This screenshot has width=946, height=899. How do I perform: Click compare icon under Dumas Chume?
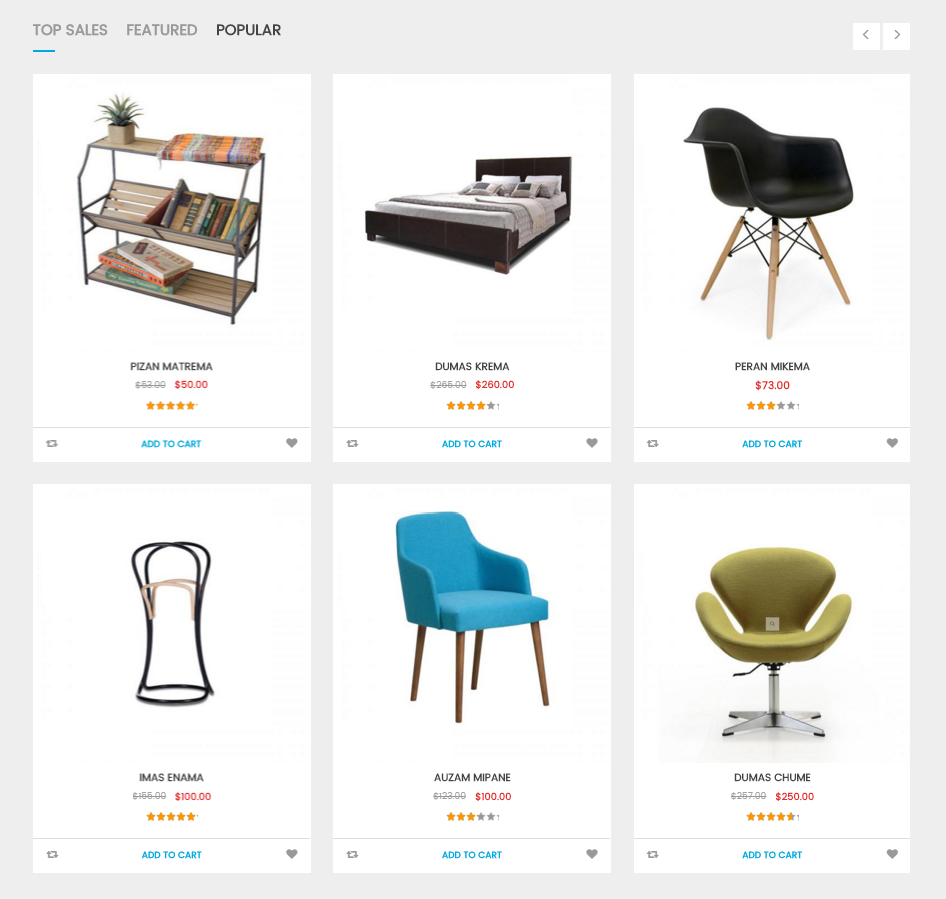point(653,854)
